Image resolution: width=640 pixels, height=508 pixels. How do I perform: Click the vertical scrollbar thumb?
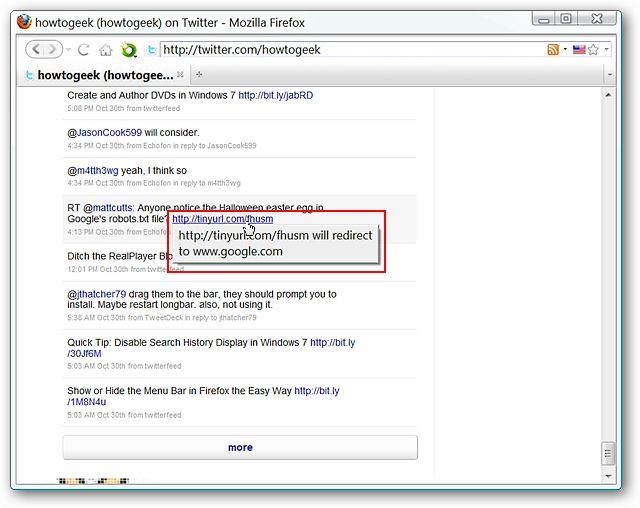[x=608, y=453]
